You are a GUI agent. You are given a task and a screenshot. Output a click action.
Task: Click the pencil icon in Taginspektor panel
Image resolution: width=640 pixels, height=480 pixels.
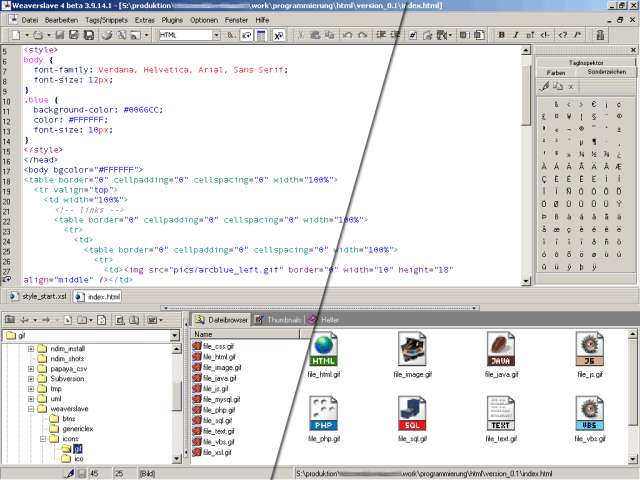(544, 87)
